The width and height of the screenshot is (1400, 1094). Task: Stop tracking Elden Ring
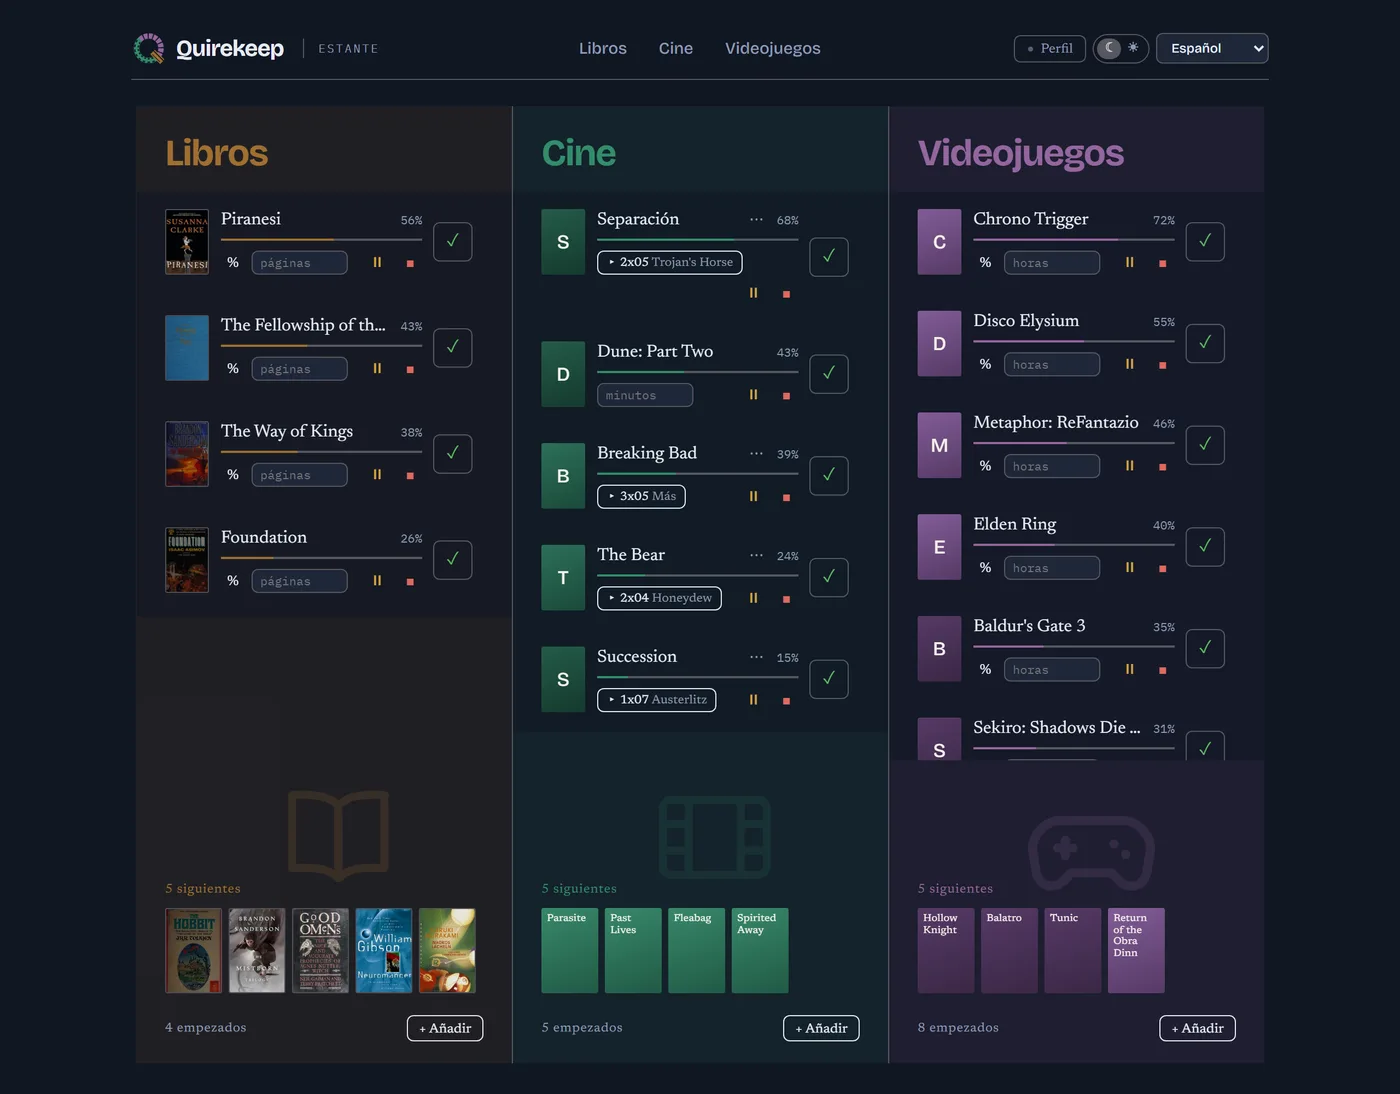click(x=1162, y=568)
